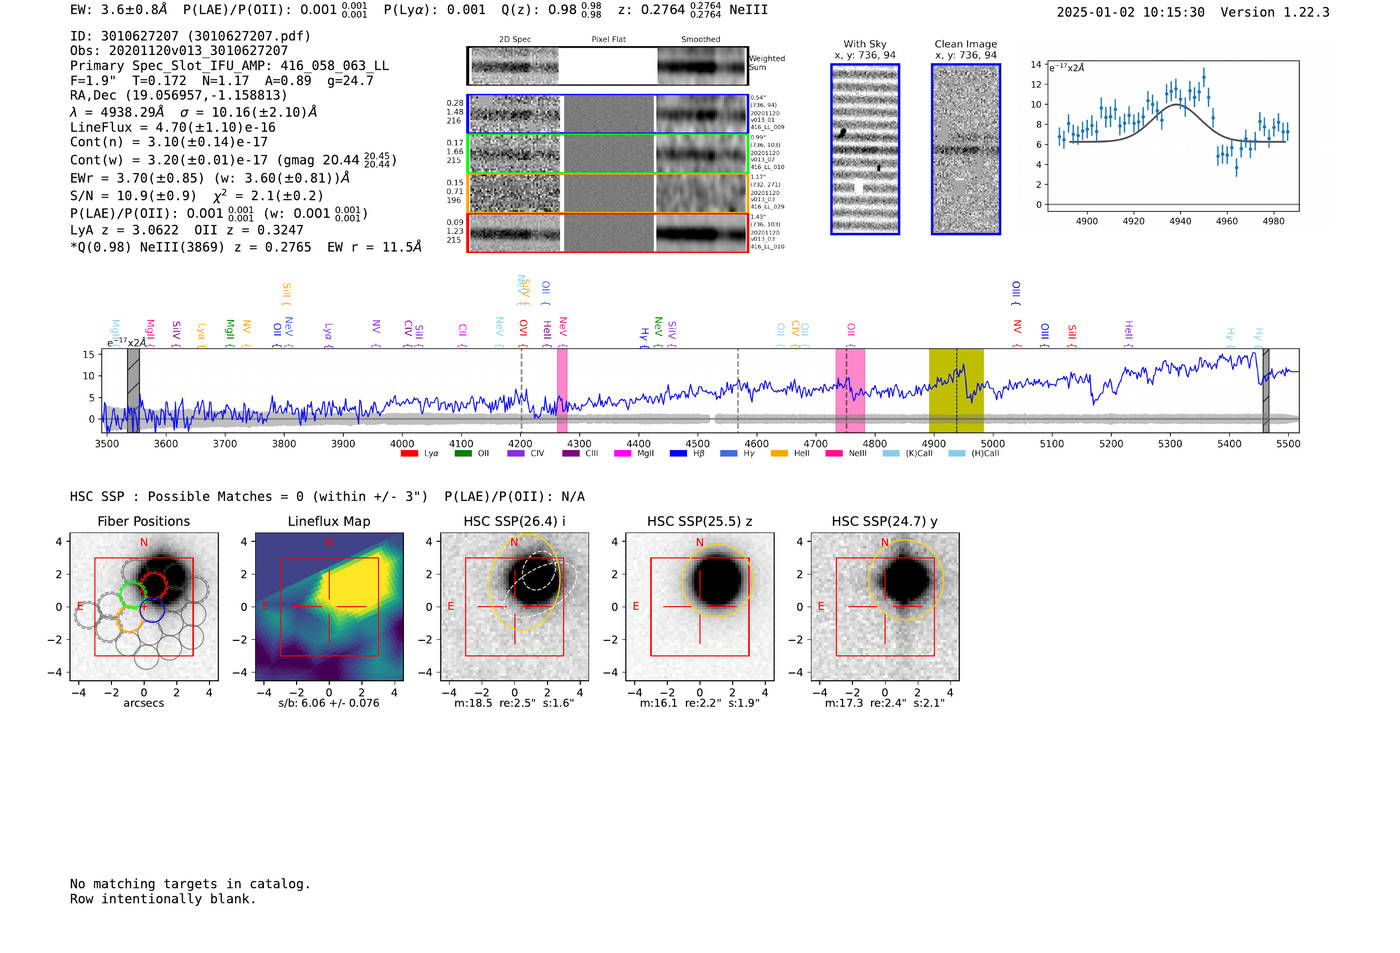Click the m:16.1 re:2.2" caption
Image resolution: width=1400 pixels, height=953 pixels.
tap(700, 703)
